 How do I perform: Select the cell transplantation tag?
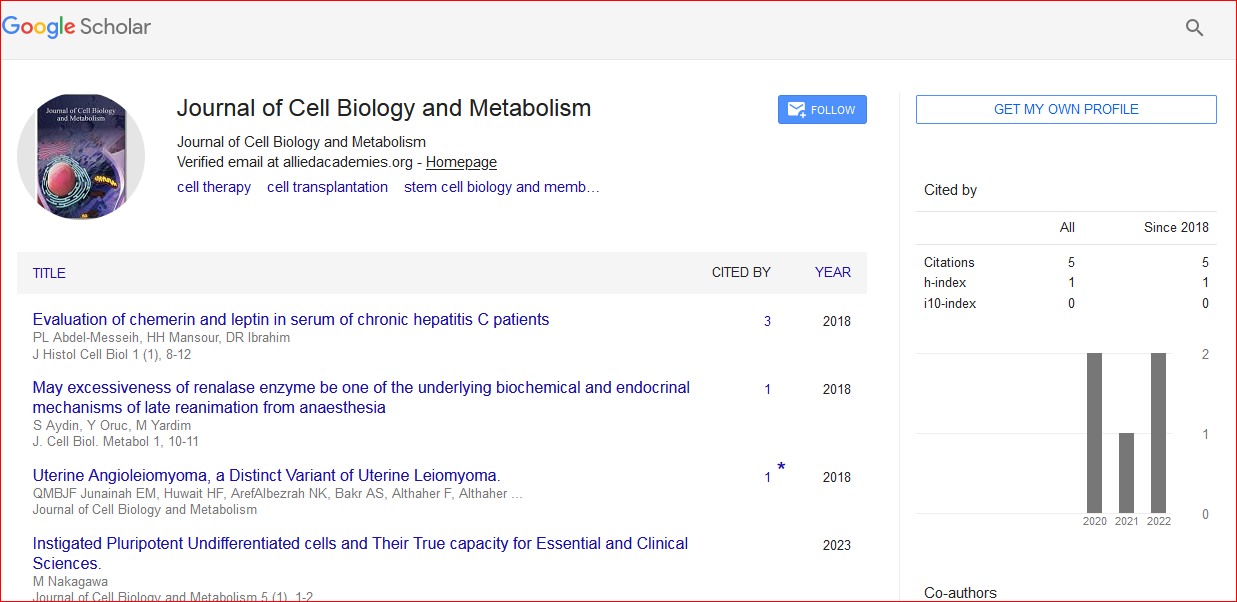pyautogui.click(x=327, y=187)
